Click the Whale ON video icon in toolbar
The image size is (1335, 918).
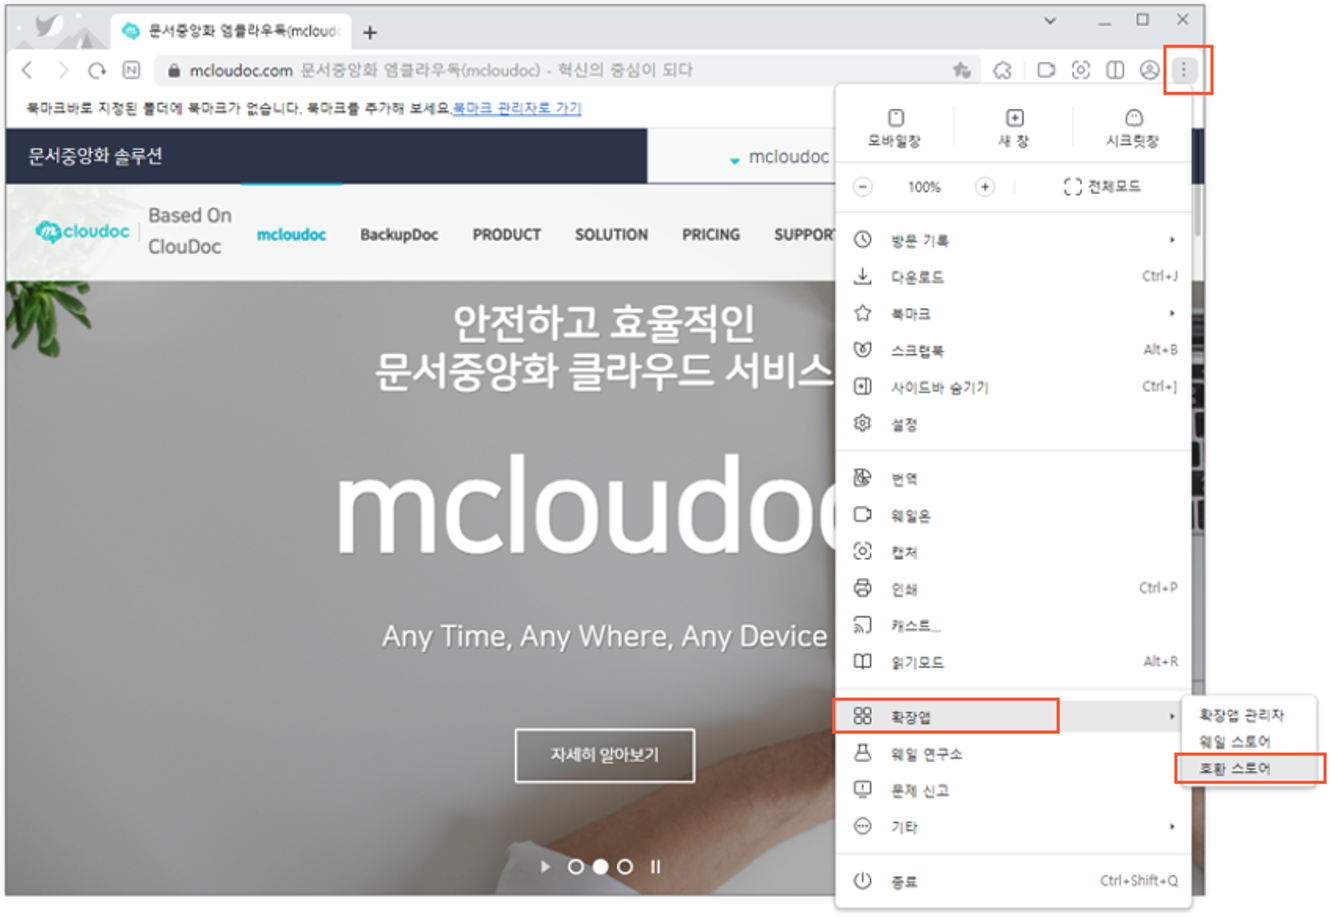coord(1046,70)
